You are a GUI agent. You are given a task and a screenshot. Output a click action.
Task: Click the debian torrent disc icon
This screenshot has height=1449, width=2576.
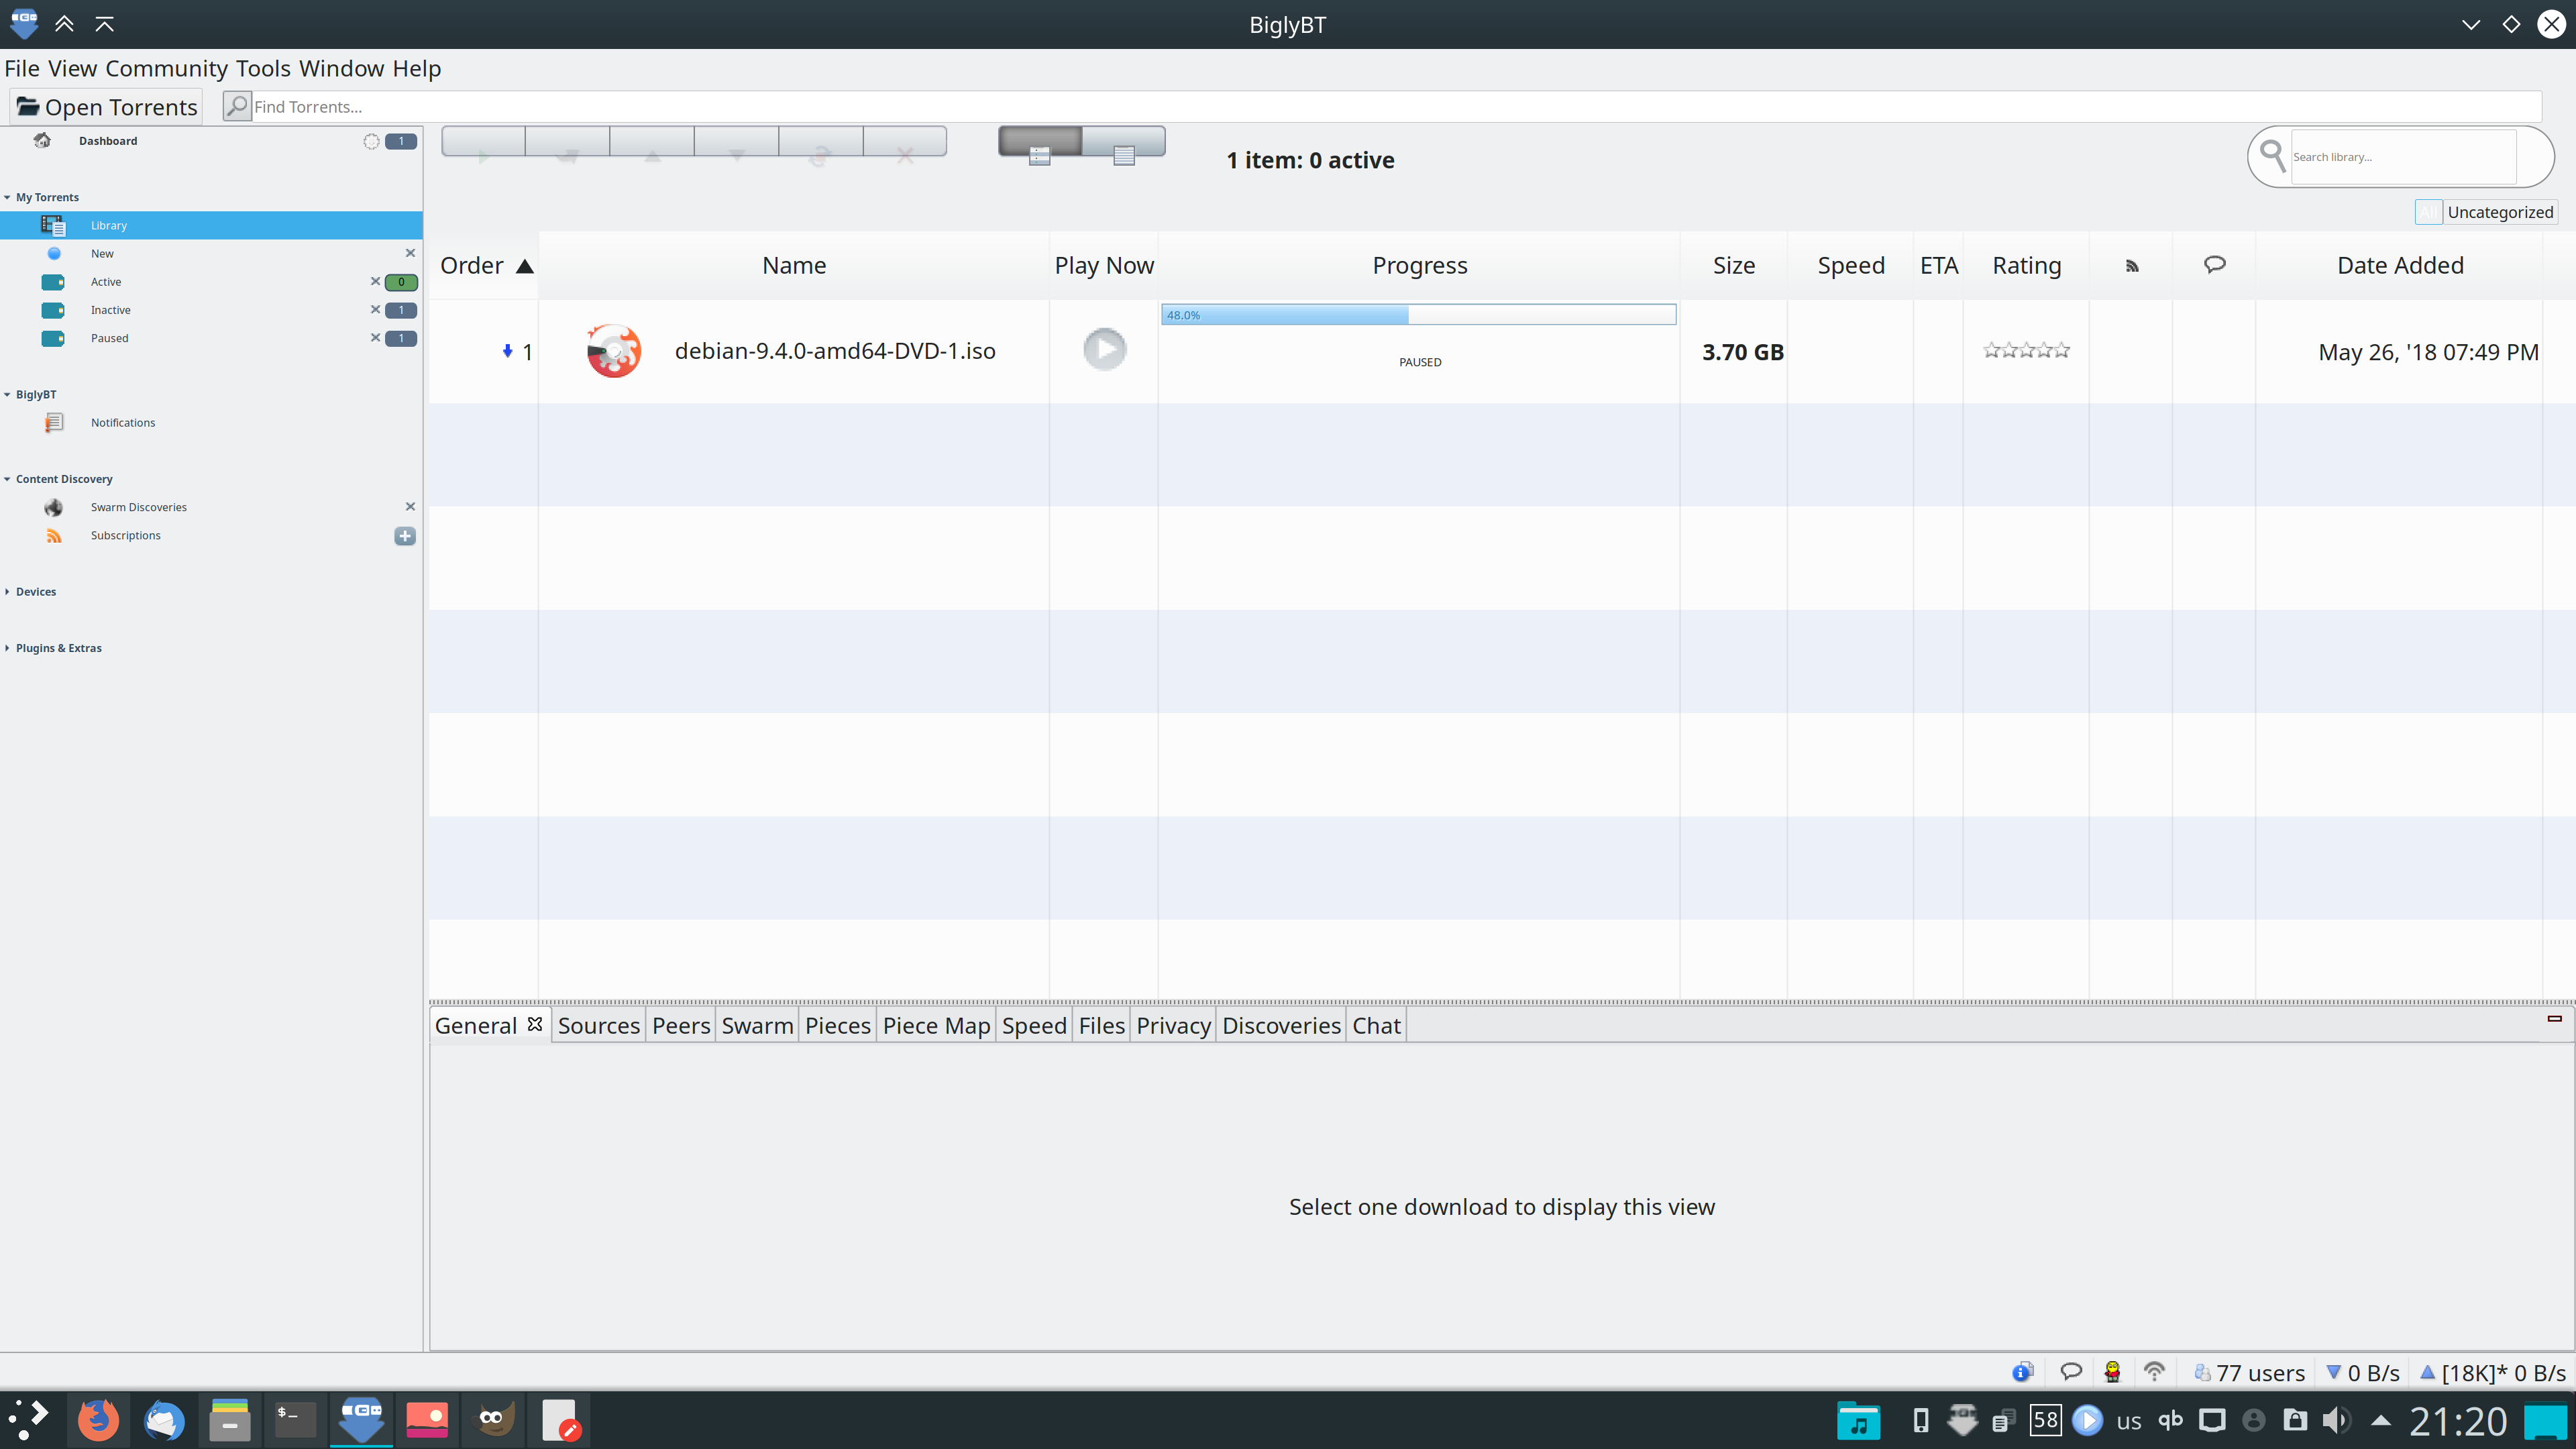pos(613,351)
